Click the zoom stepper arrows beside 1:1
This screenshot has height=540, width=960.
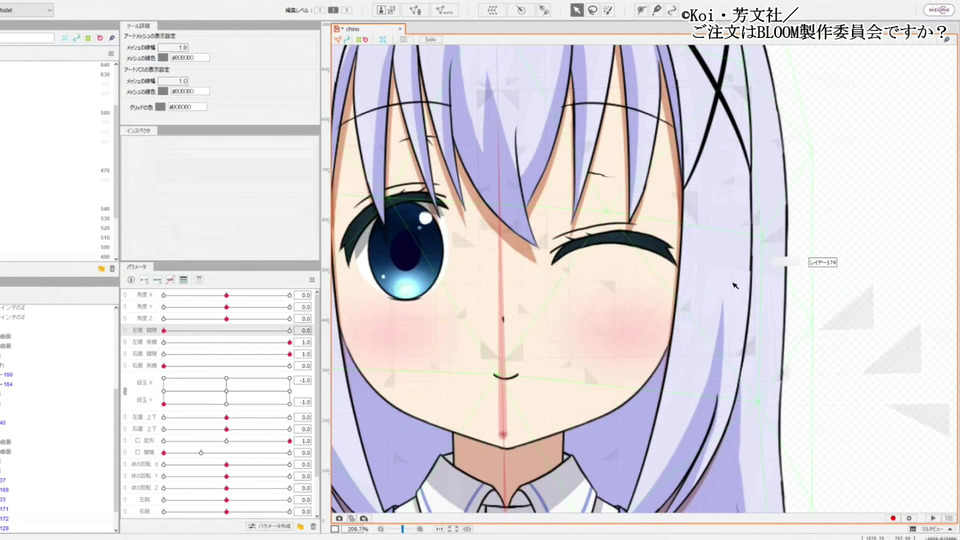tap(453, 529)
